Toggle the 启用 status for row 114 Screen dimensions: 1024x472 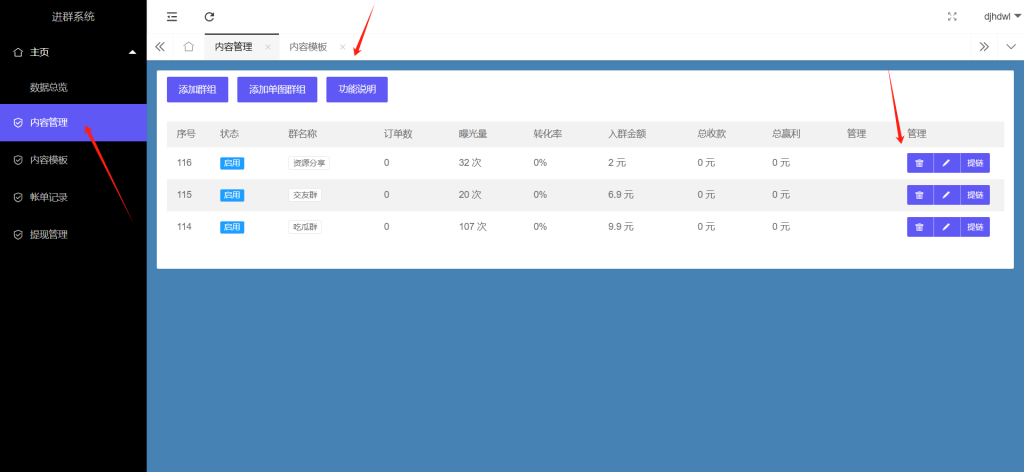point(232,227)
